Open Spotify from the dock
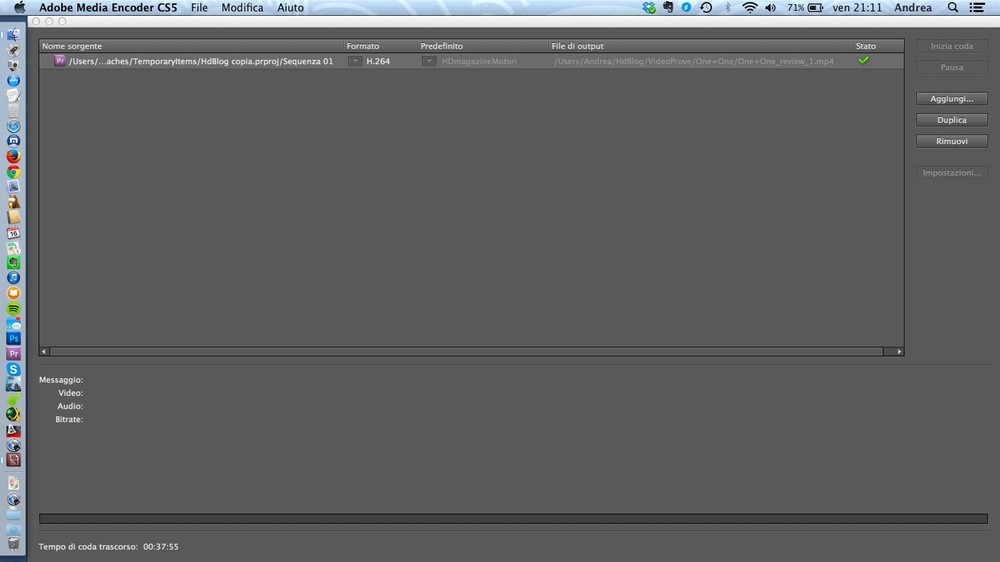Viewport: 1000px width, 562px height. coord(14,310)
